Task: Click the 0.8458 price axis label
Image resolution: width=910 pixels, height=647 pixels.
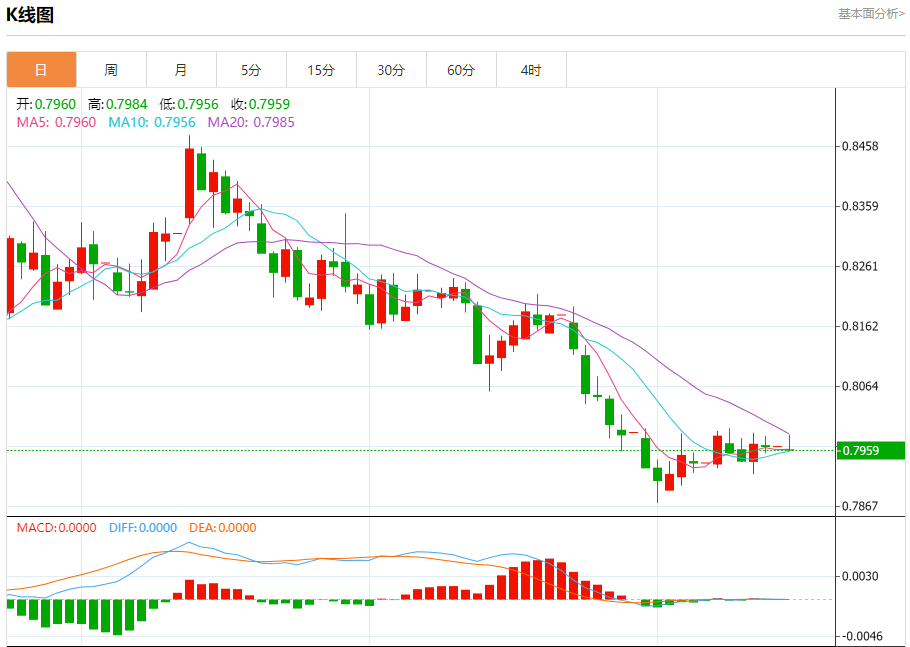Action: (x=860, y=146)
